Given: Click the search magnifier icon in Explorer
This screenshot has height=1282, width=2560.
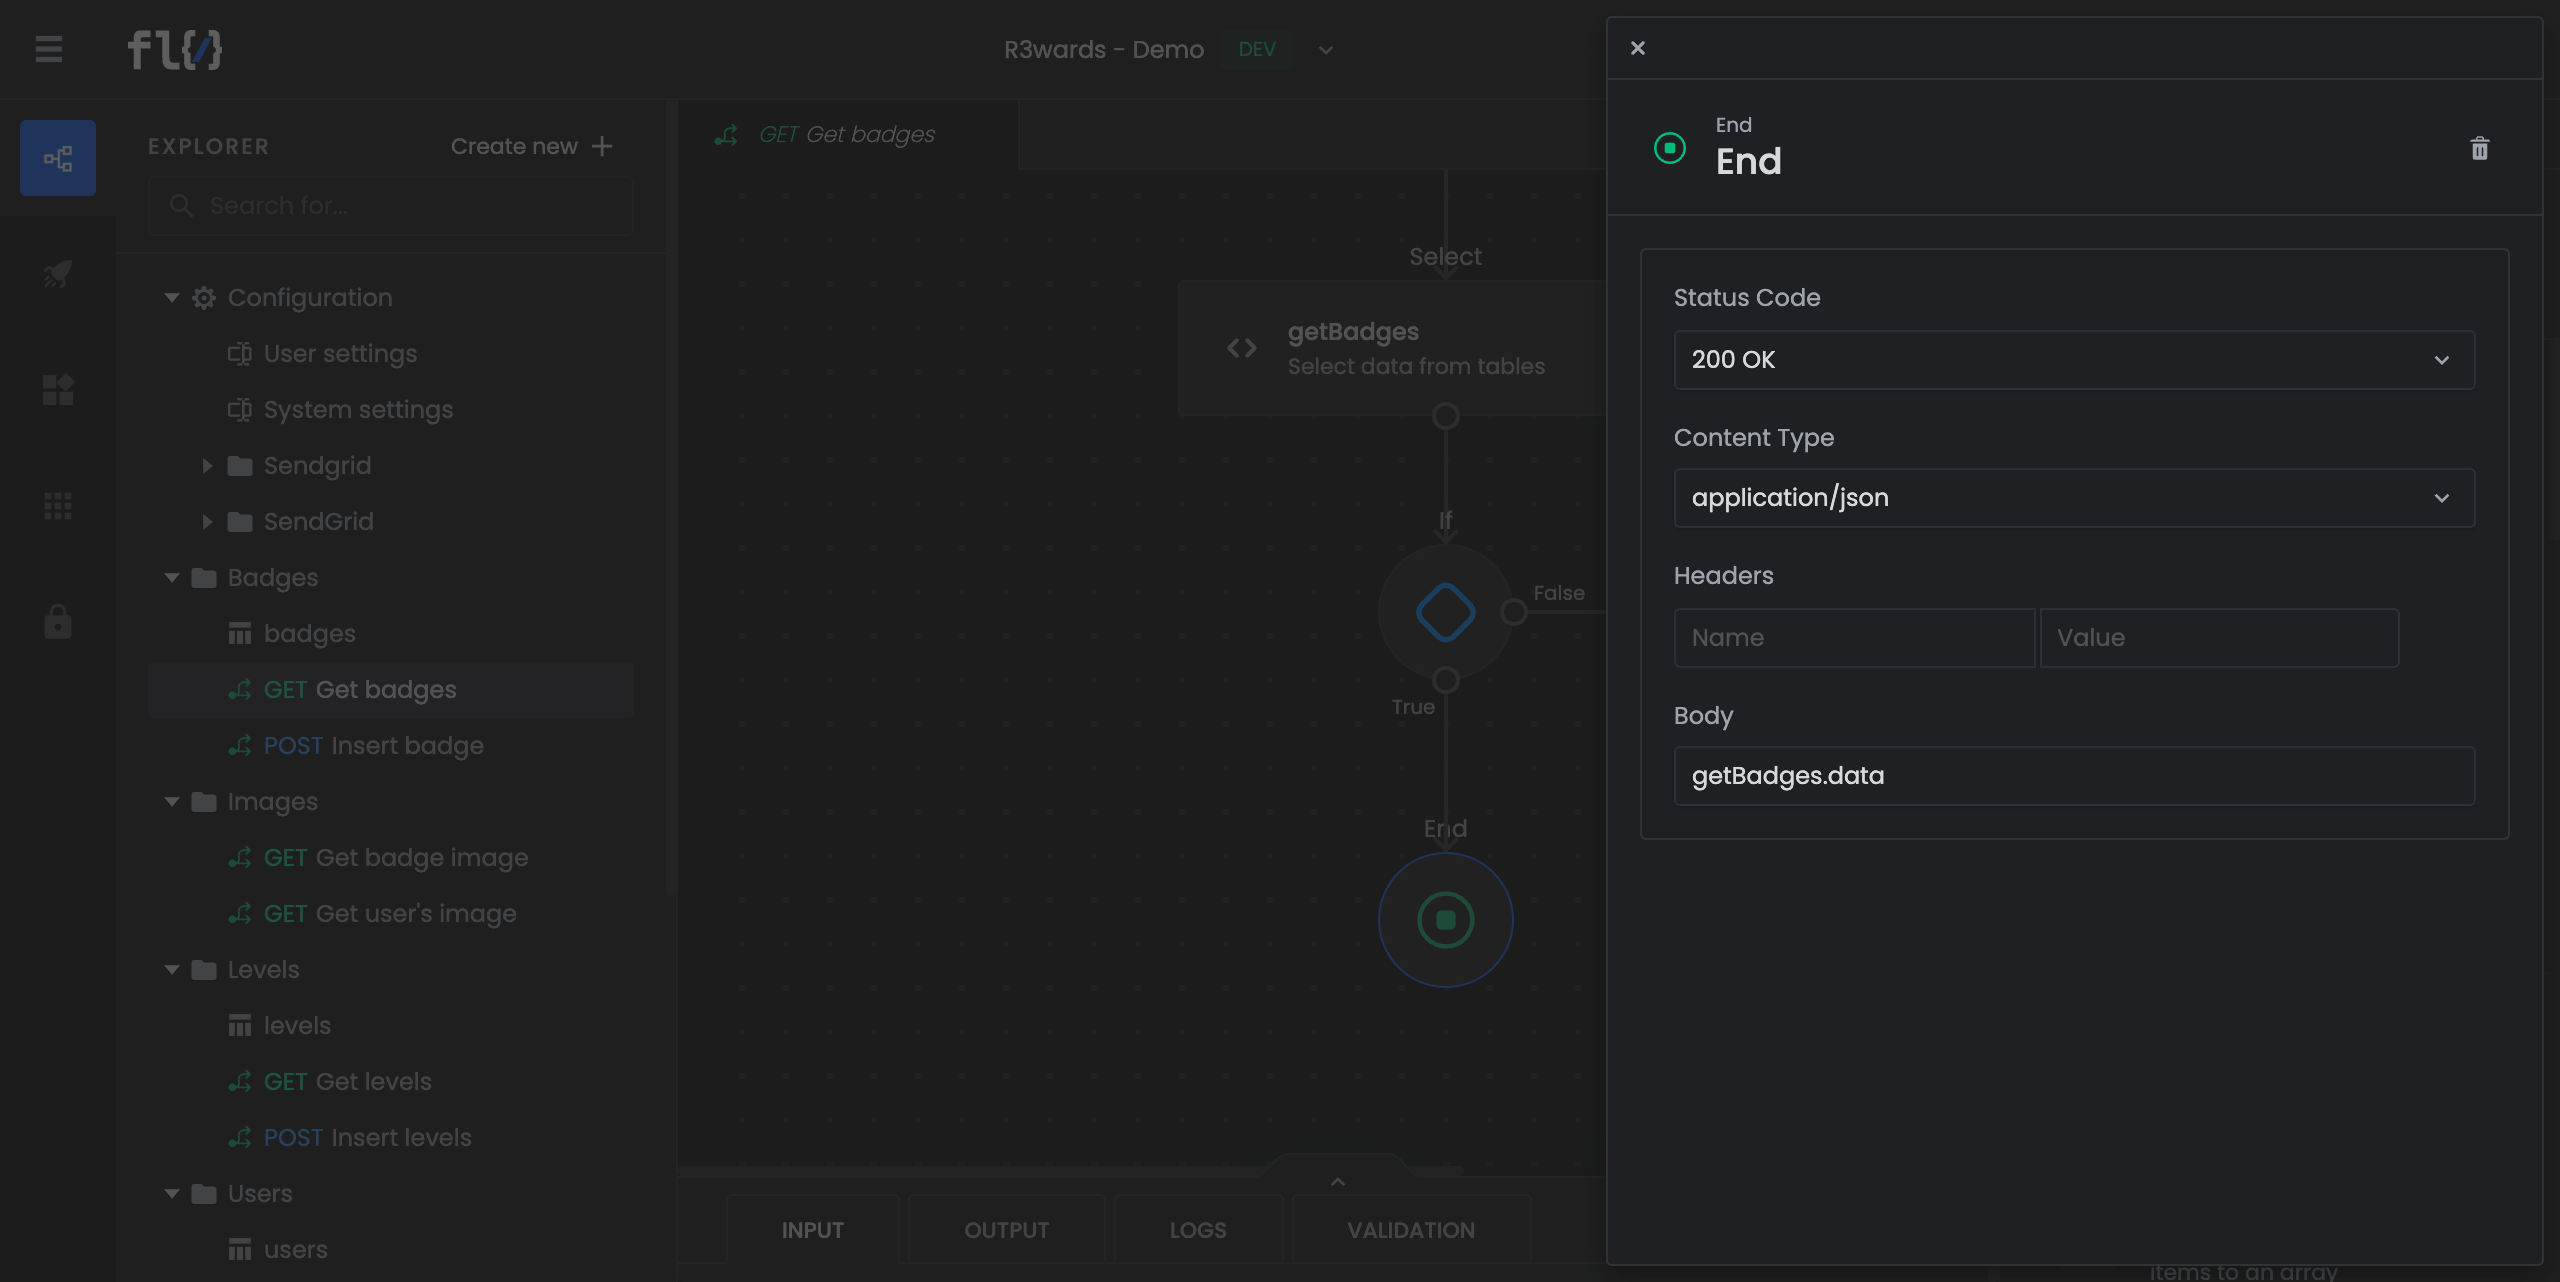Looking at the screenshot, I should coord(181,206).
